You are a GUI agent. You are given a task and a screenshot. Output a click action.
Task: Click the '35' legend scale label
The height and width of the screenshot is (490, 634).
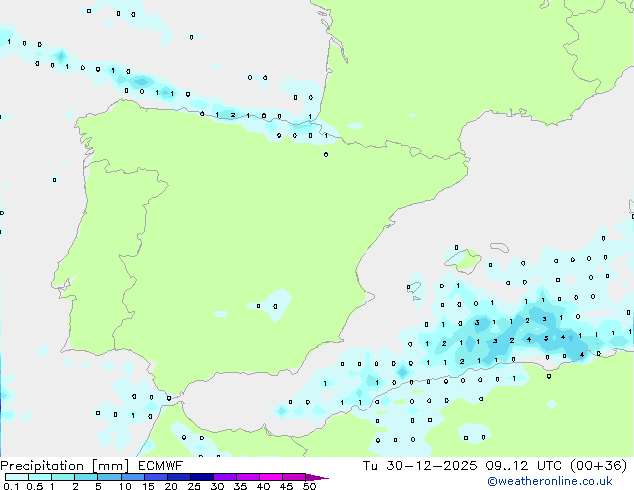(240, 486)
